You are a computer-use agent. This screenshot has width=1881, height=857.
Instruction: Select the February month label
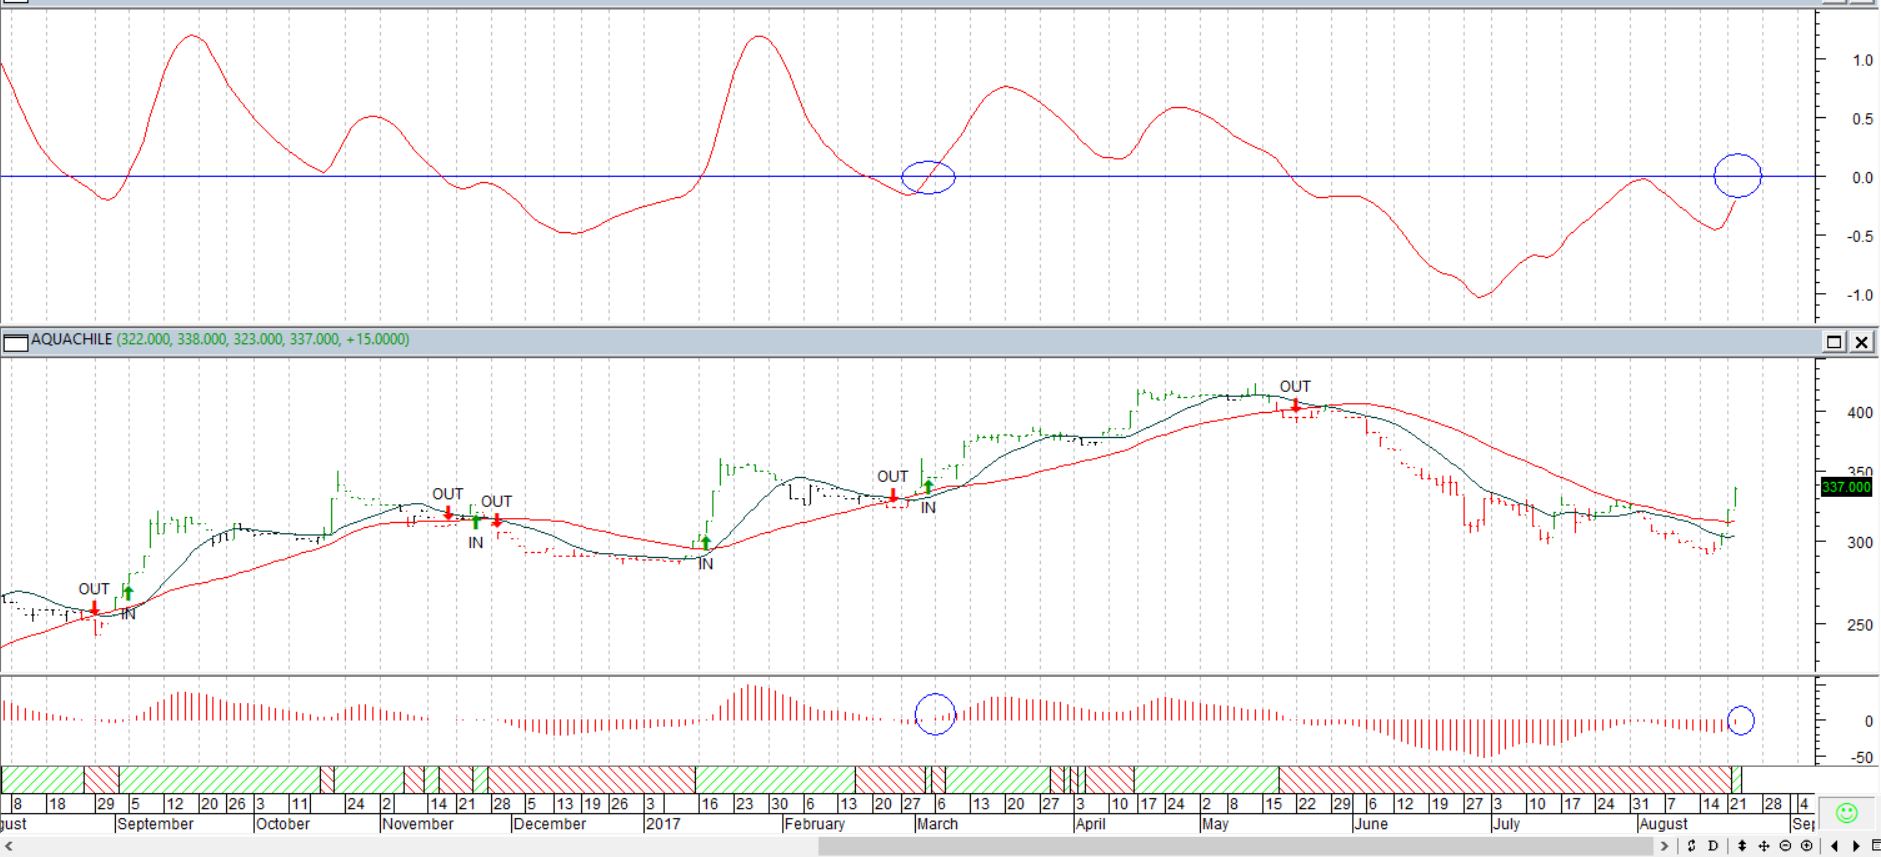pos(814,824)
